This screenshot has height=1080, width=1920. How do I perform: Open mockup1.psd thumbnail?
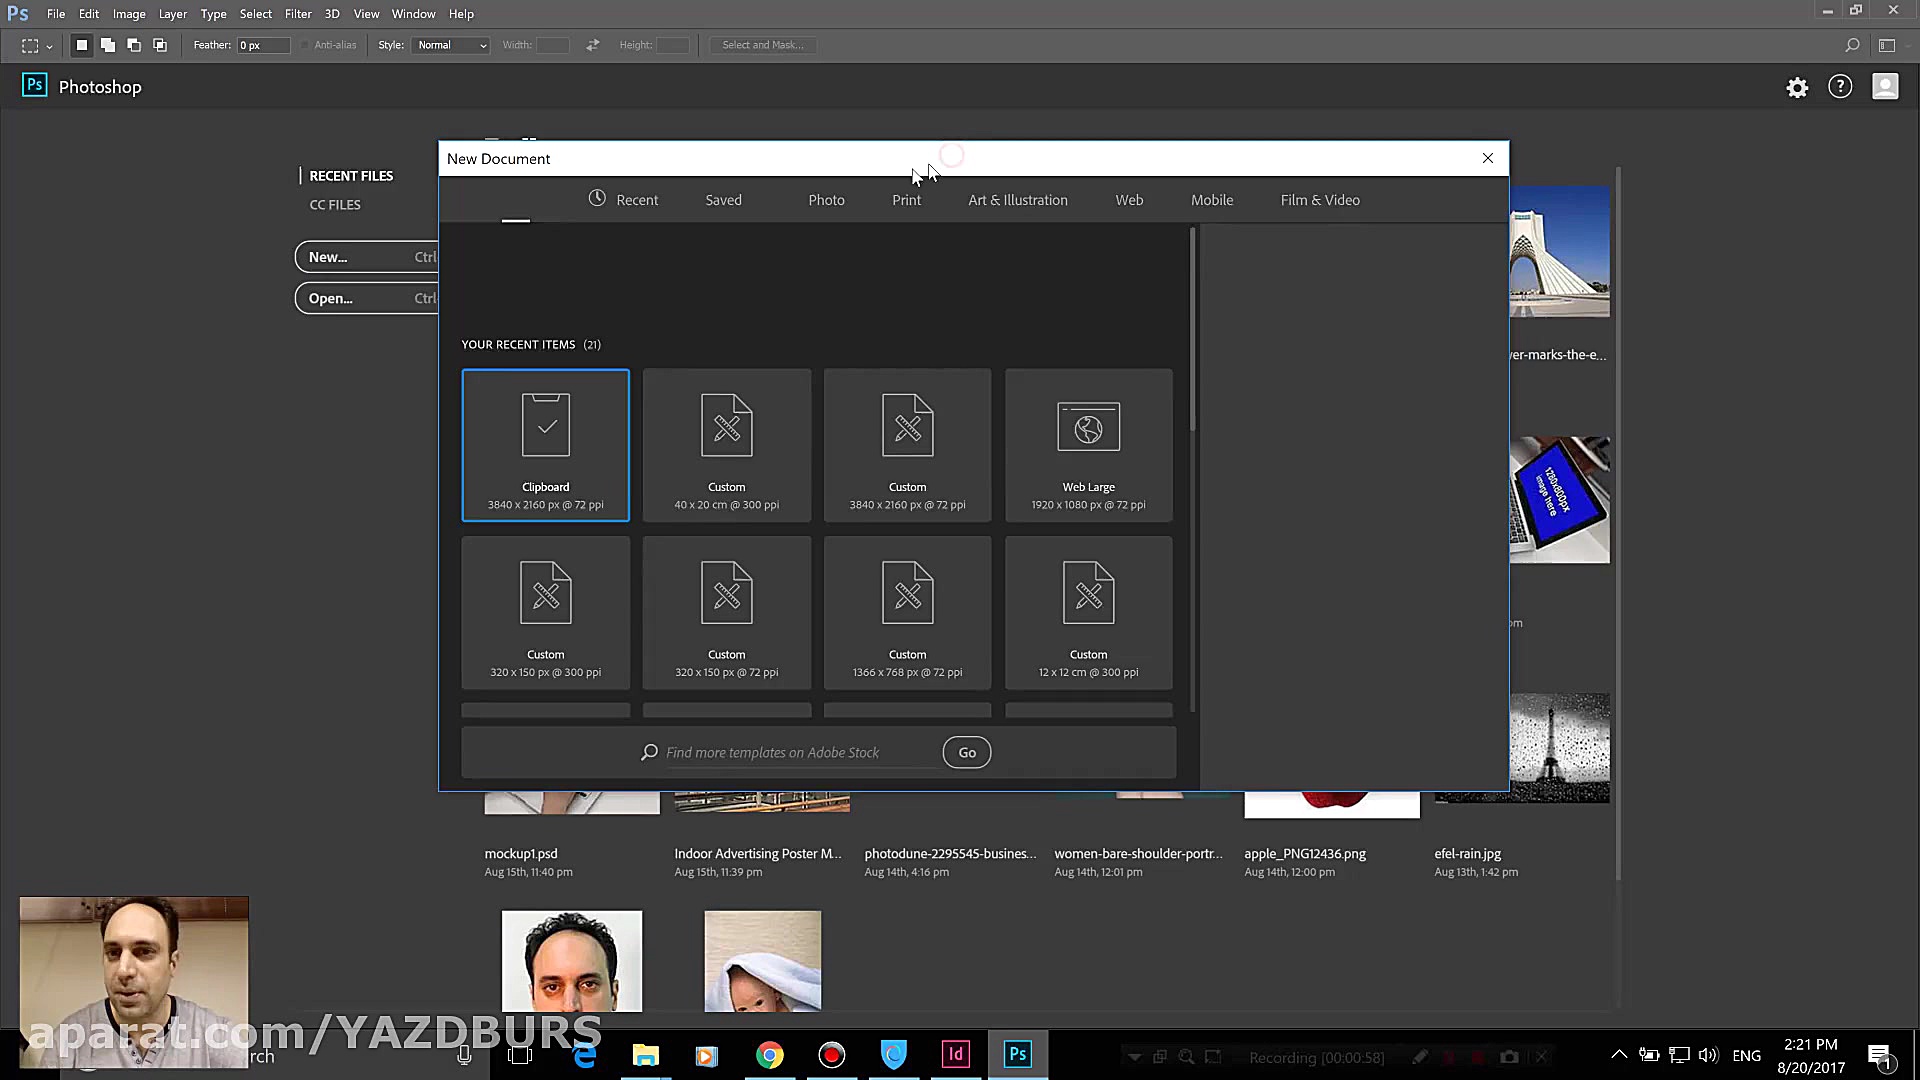coord(571,800)
